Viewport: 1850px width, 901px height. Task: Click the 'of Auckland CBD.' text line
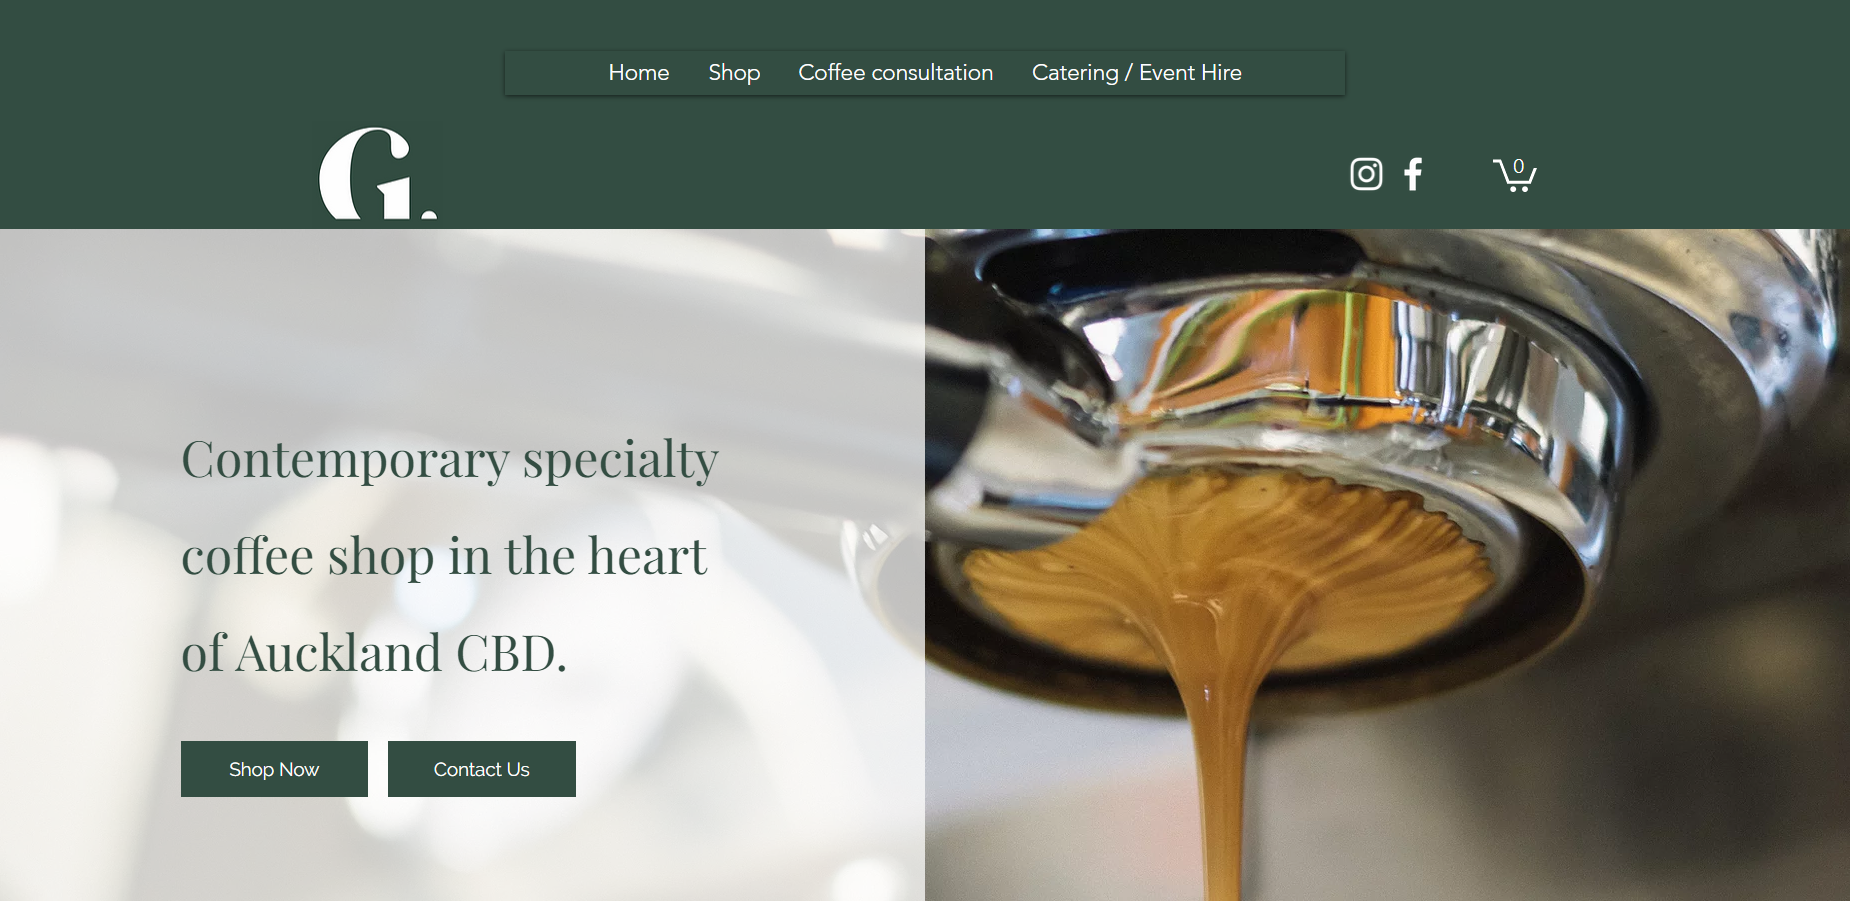point(374,653)
